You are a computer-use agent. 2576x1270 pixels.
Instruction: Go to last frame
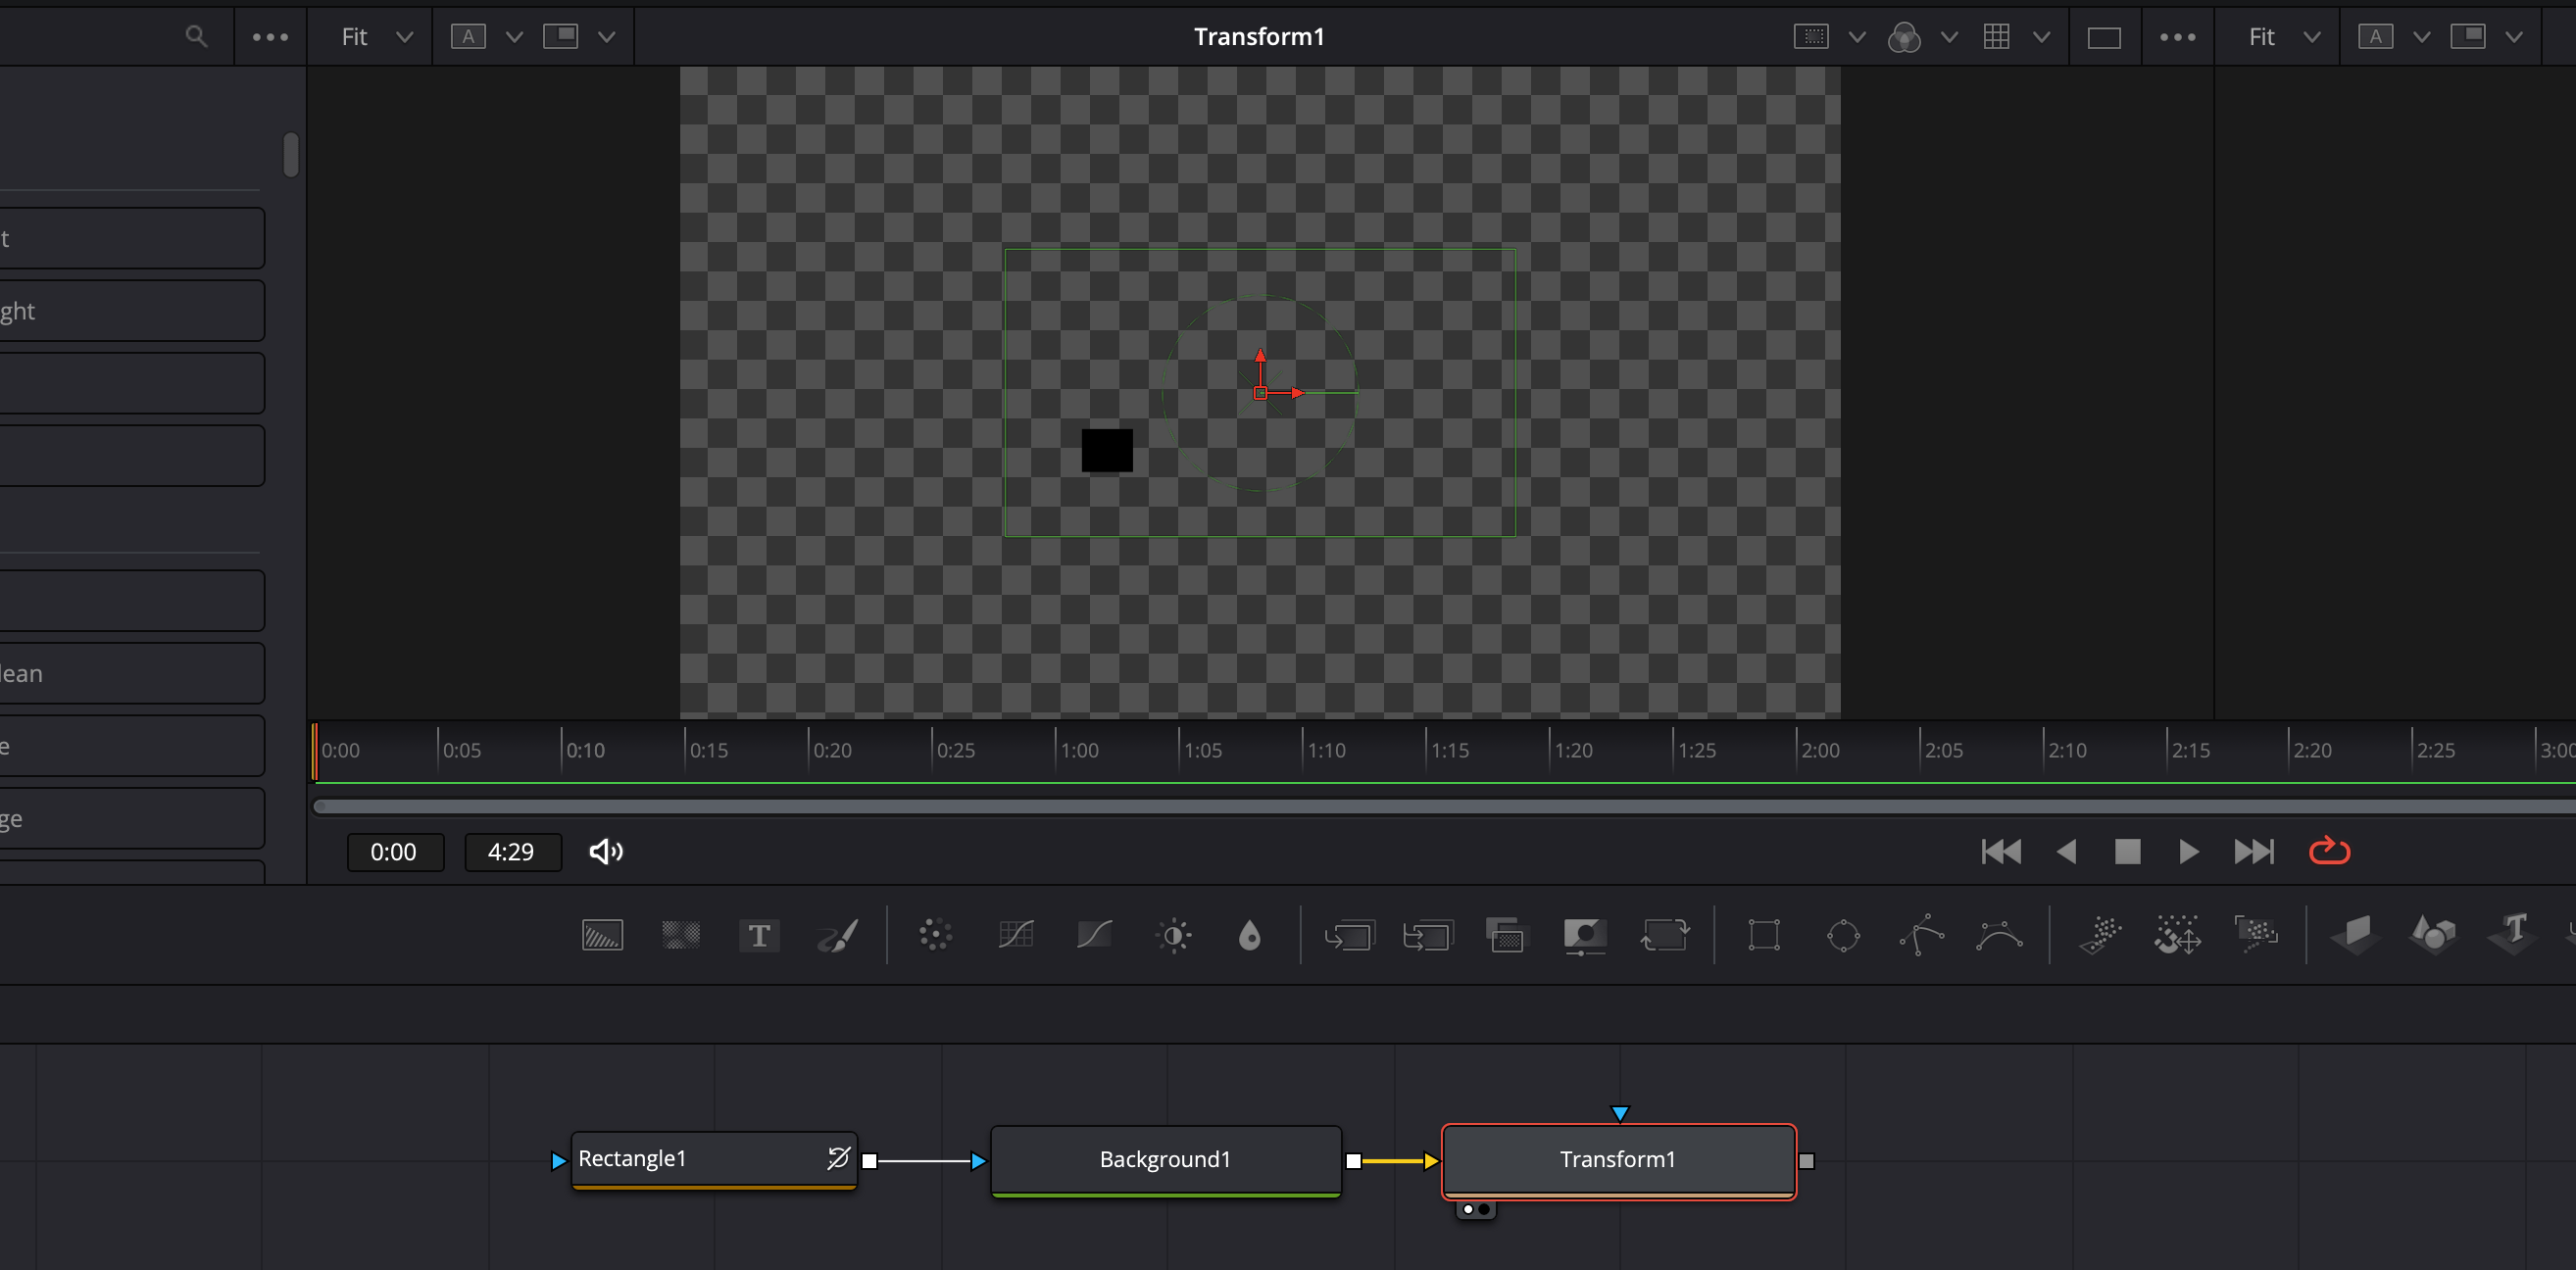point(2254,851)
